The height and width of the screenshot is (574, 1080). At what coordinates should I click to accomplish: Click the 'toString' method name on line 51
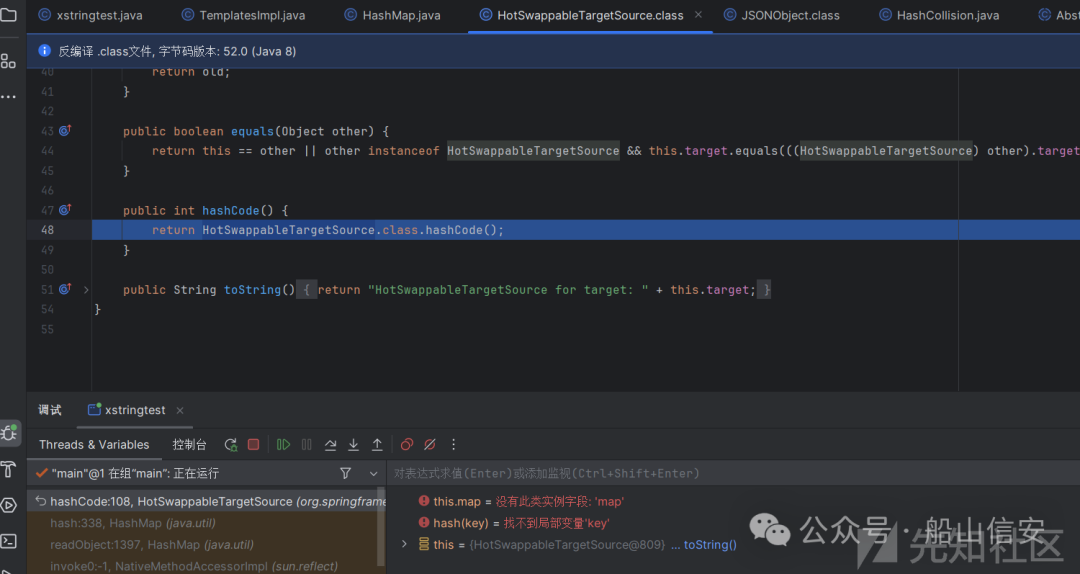pos(252,289)
